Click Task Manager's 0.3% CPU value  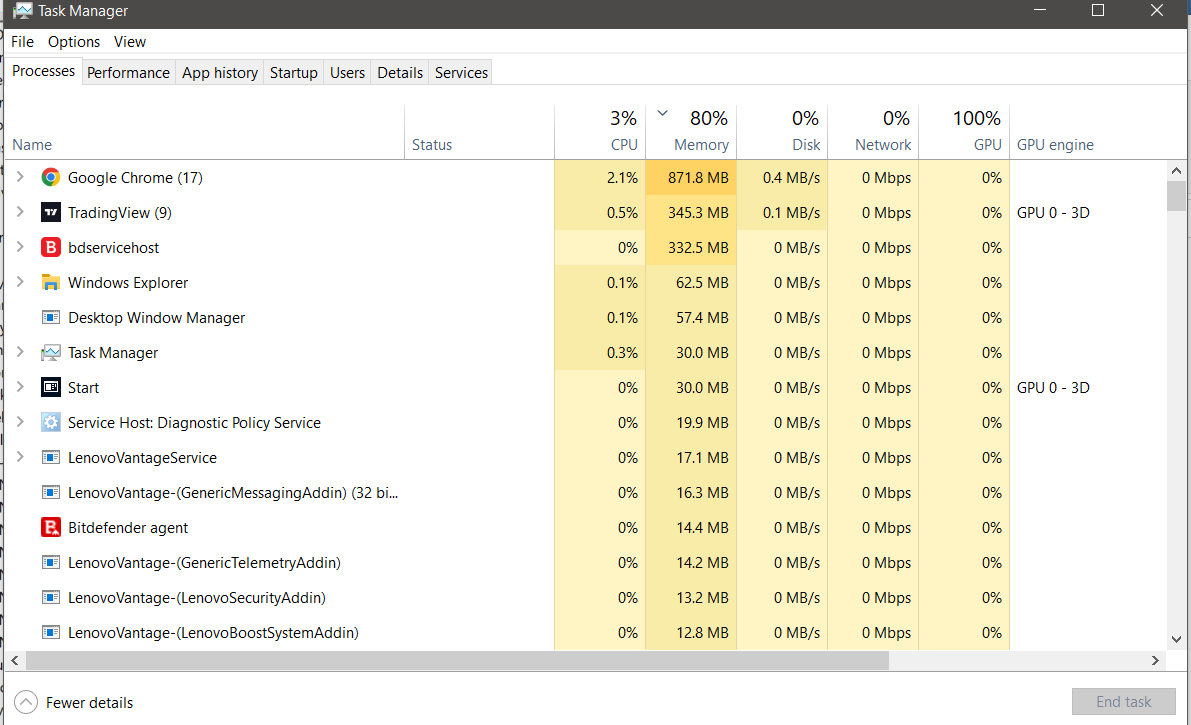click(622, 353)
